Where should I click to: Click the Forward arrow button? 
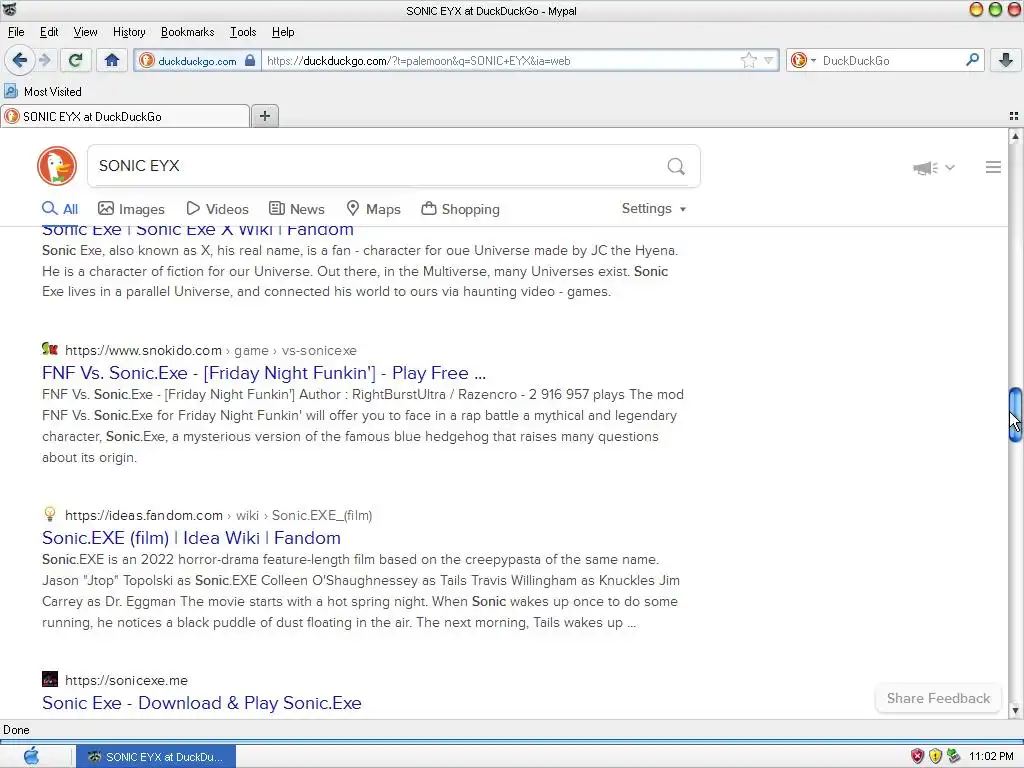click(45, 61)
